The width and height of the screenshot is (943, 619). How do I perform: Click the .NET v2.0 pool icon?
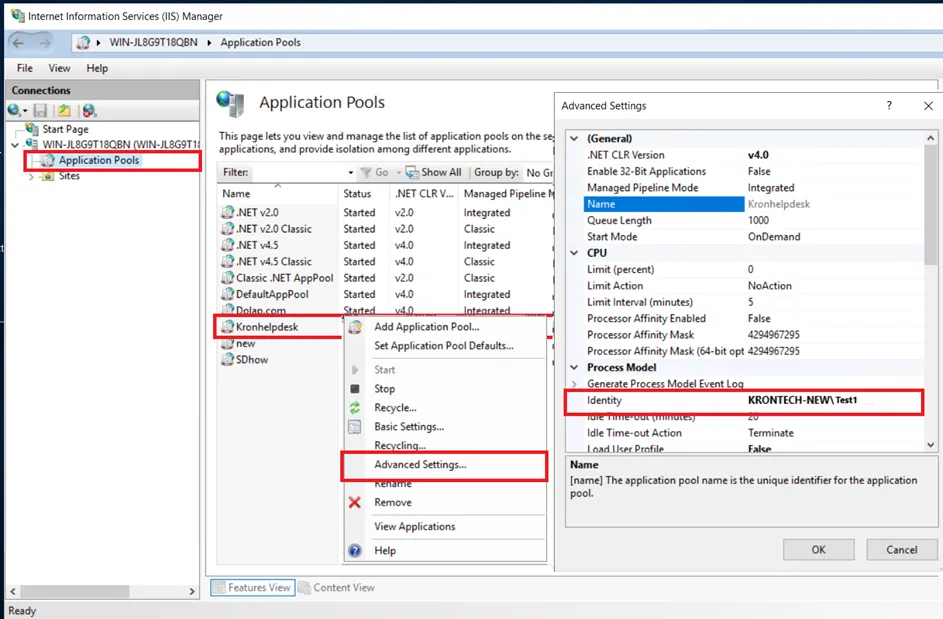point(227,212)
